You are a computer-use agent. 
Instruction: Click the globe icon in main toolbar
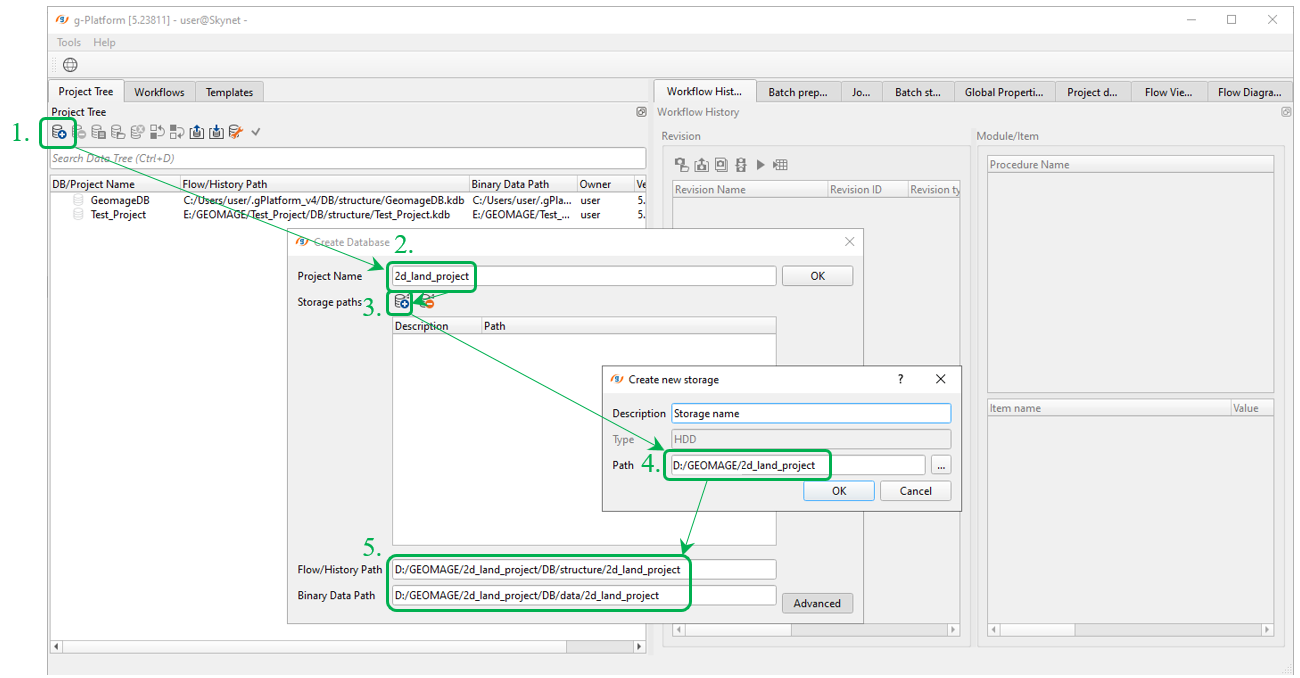(x=70, y=65)
